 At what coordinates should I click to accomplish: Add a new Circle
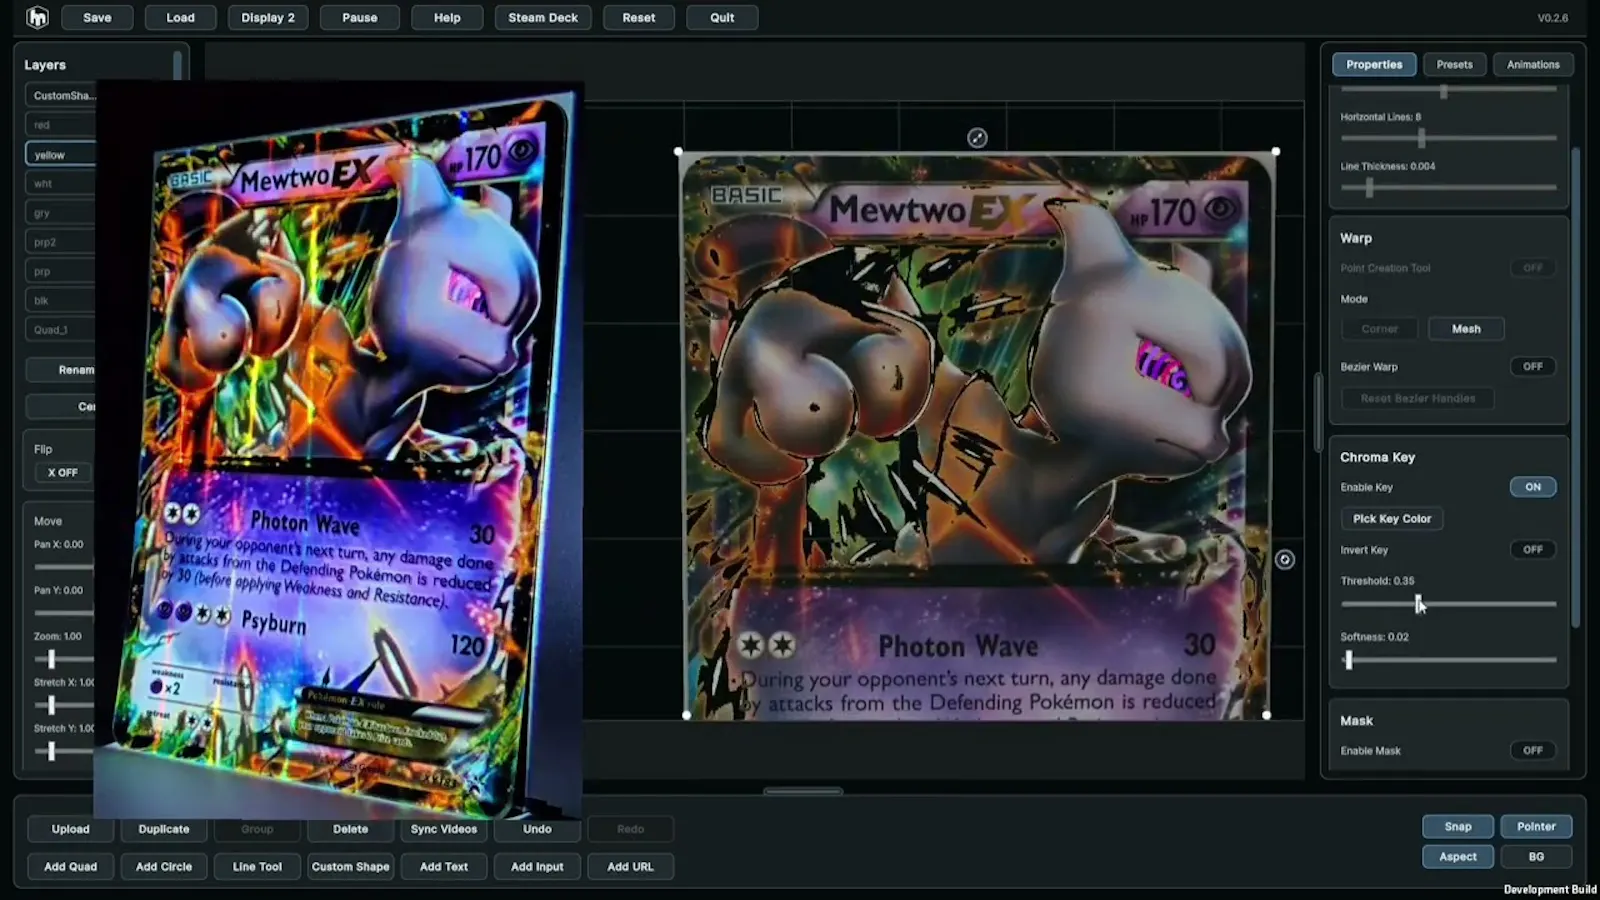[x=164, y=867]
